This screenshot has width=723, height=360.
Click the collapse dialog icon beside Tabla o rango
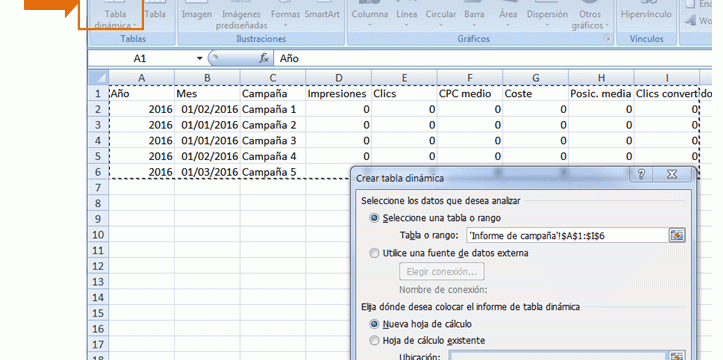pyautogui.click(x=677, y=236)
